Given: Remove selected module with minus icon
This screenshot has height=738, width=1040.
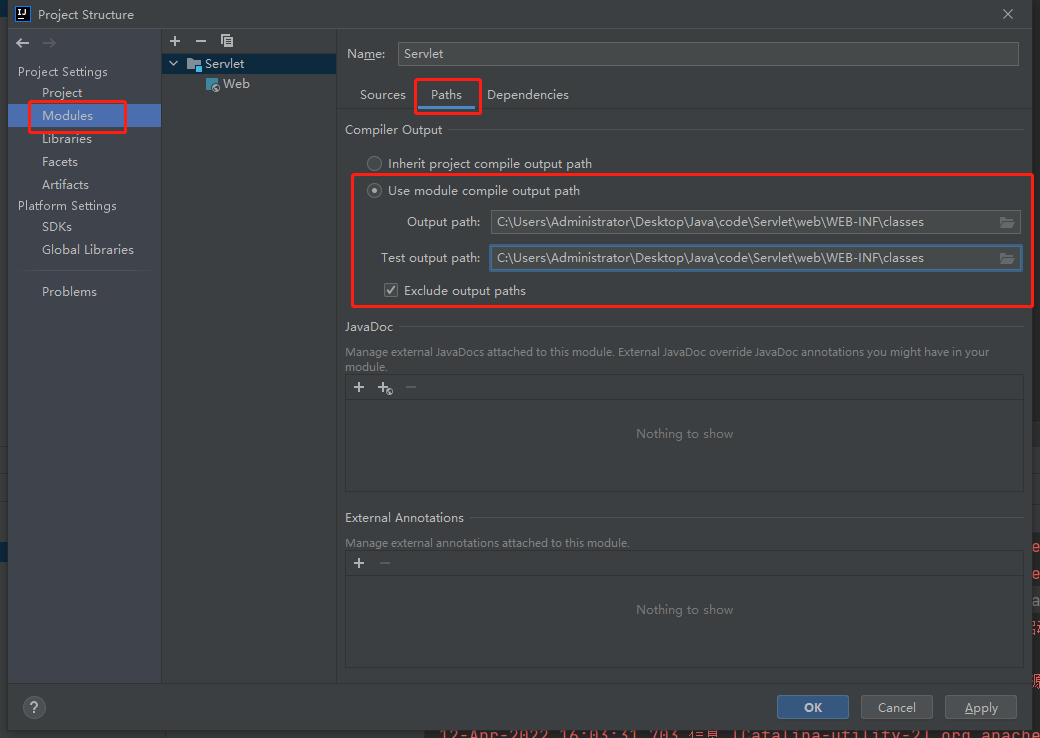Looking at the screenshot, I should (x=201, y=41).
